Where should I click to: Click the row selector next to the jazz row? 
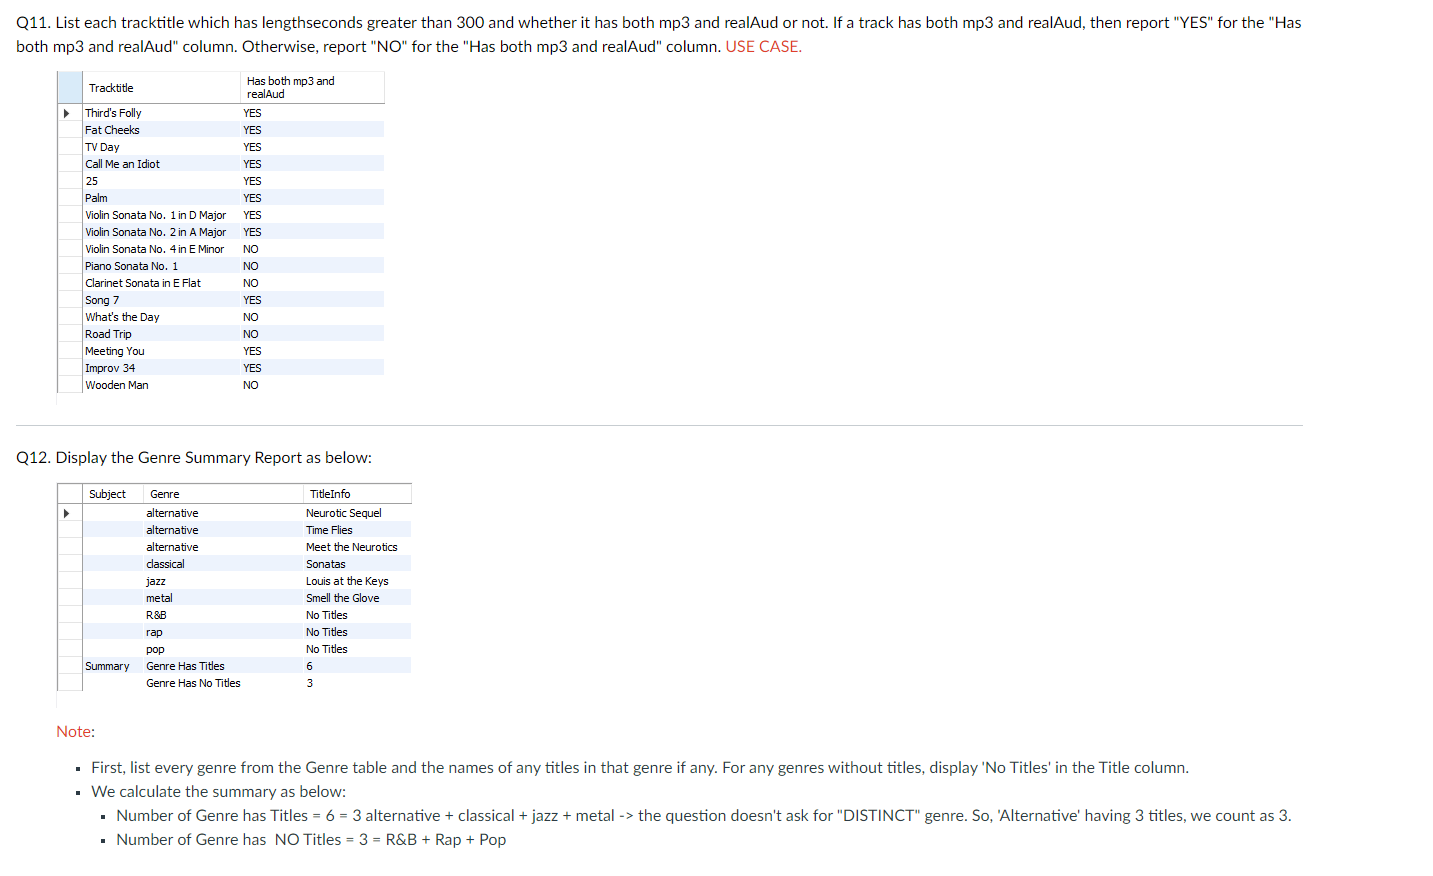tap(67, 581)
